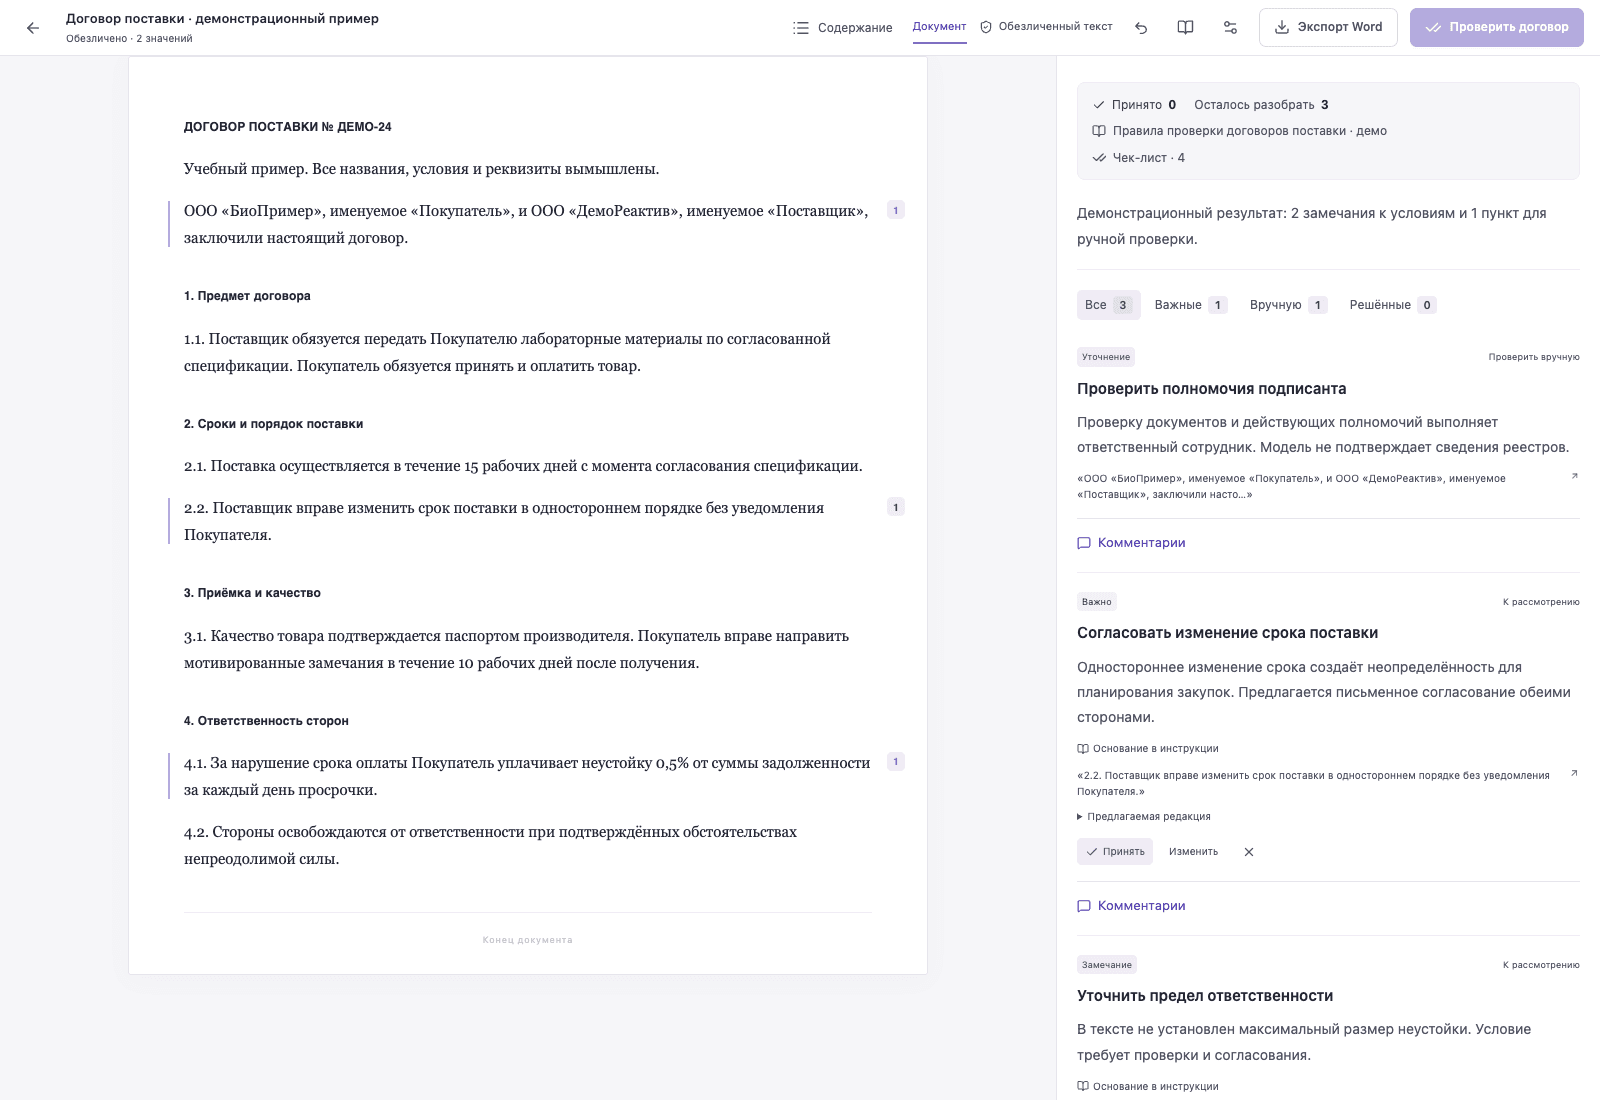Click section heading 4. Ответственность сторон

pos(266,721)
